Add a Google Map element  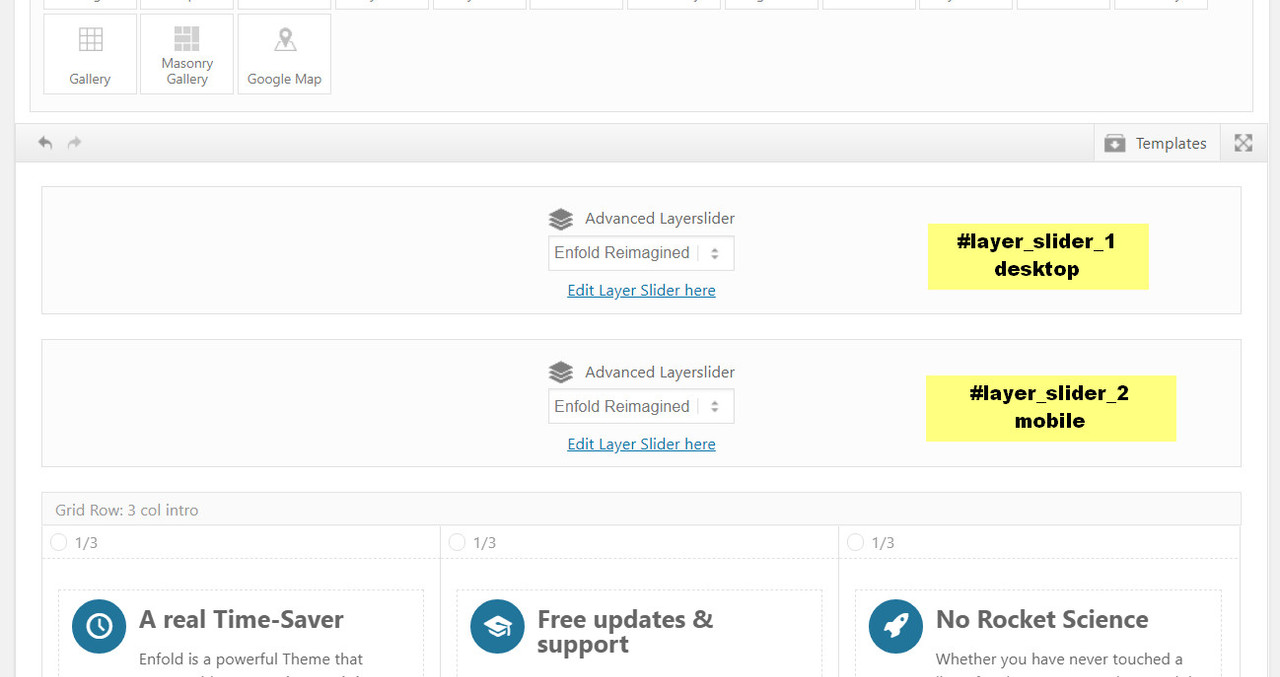coord(284,54)
